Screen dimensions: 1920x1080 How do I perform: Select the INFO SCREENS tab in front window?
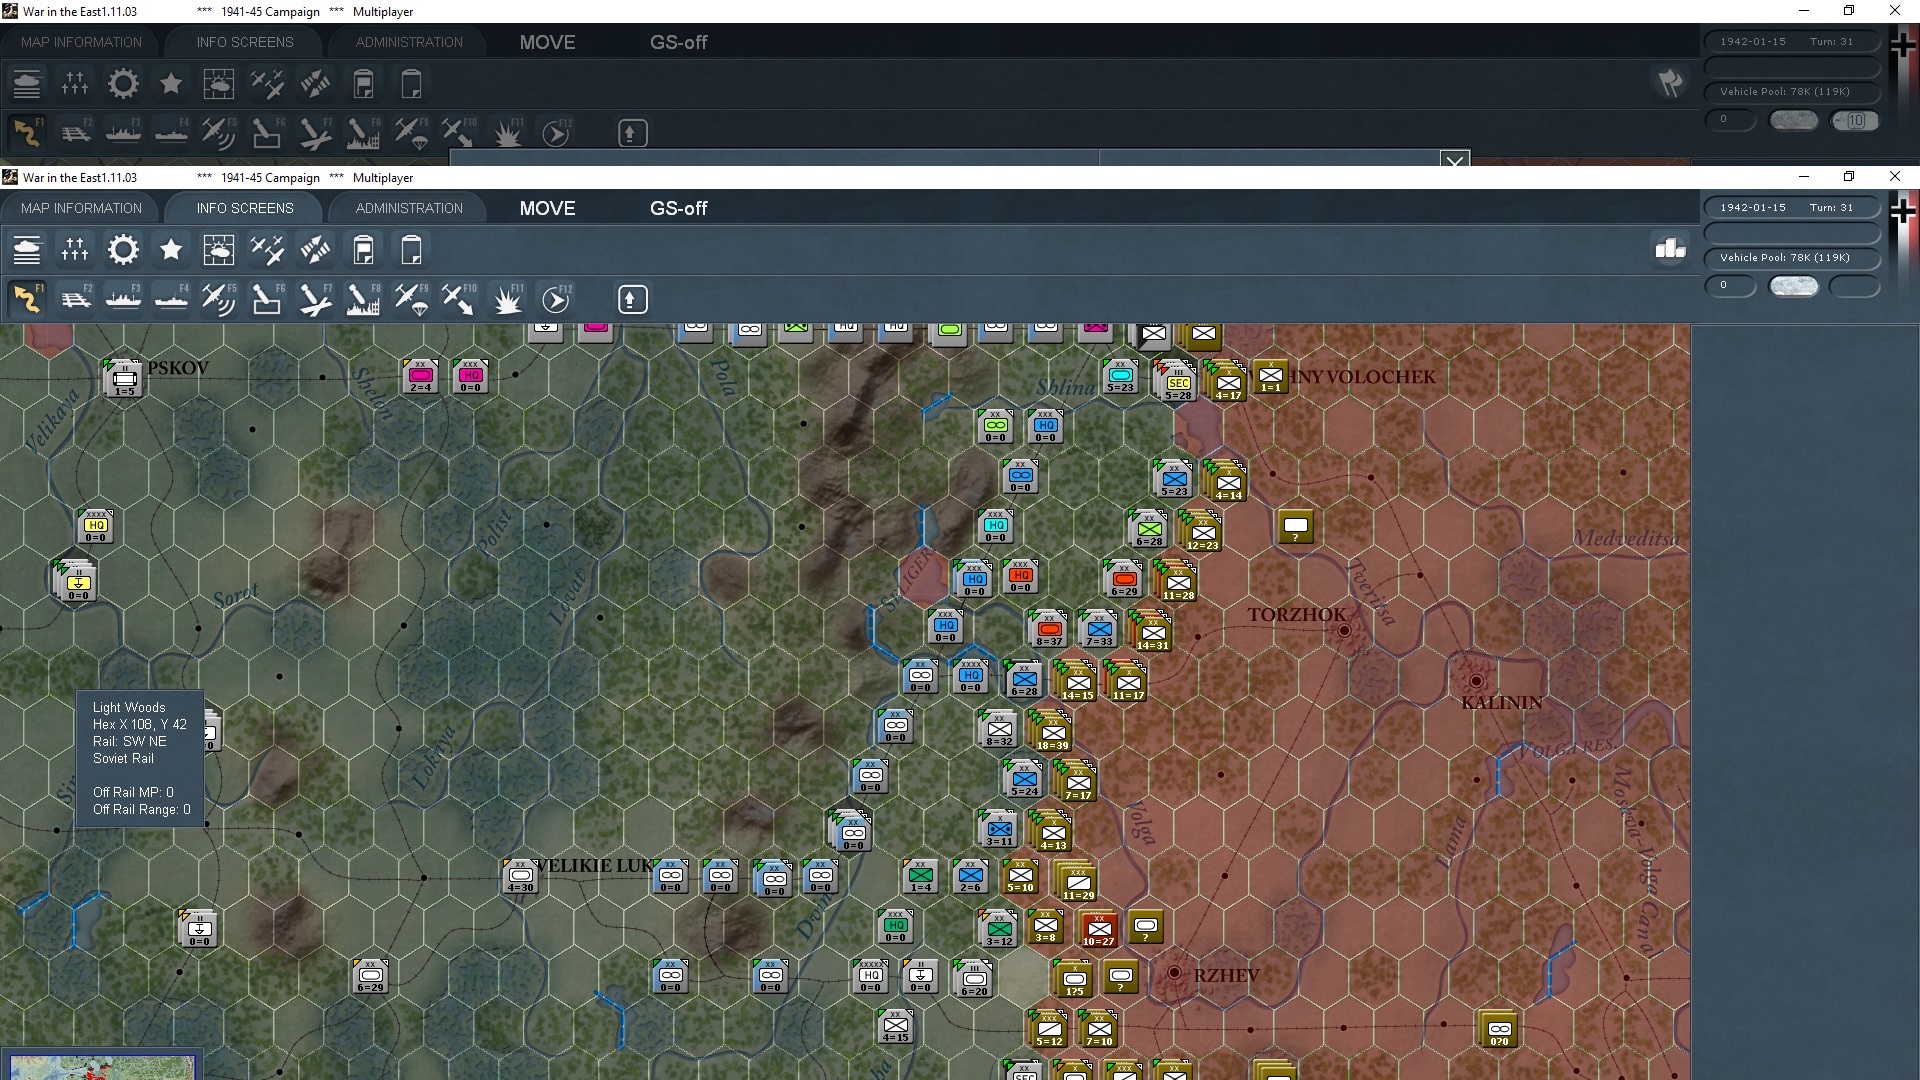coord(245,208)
